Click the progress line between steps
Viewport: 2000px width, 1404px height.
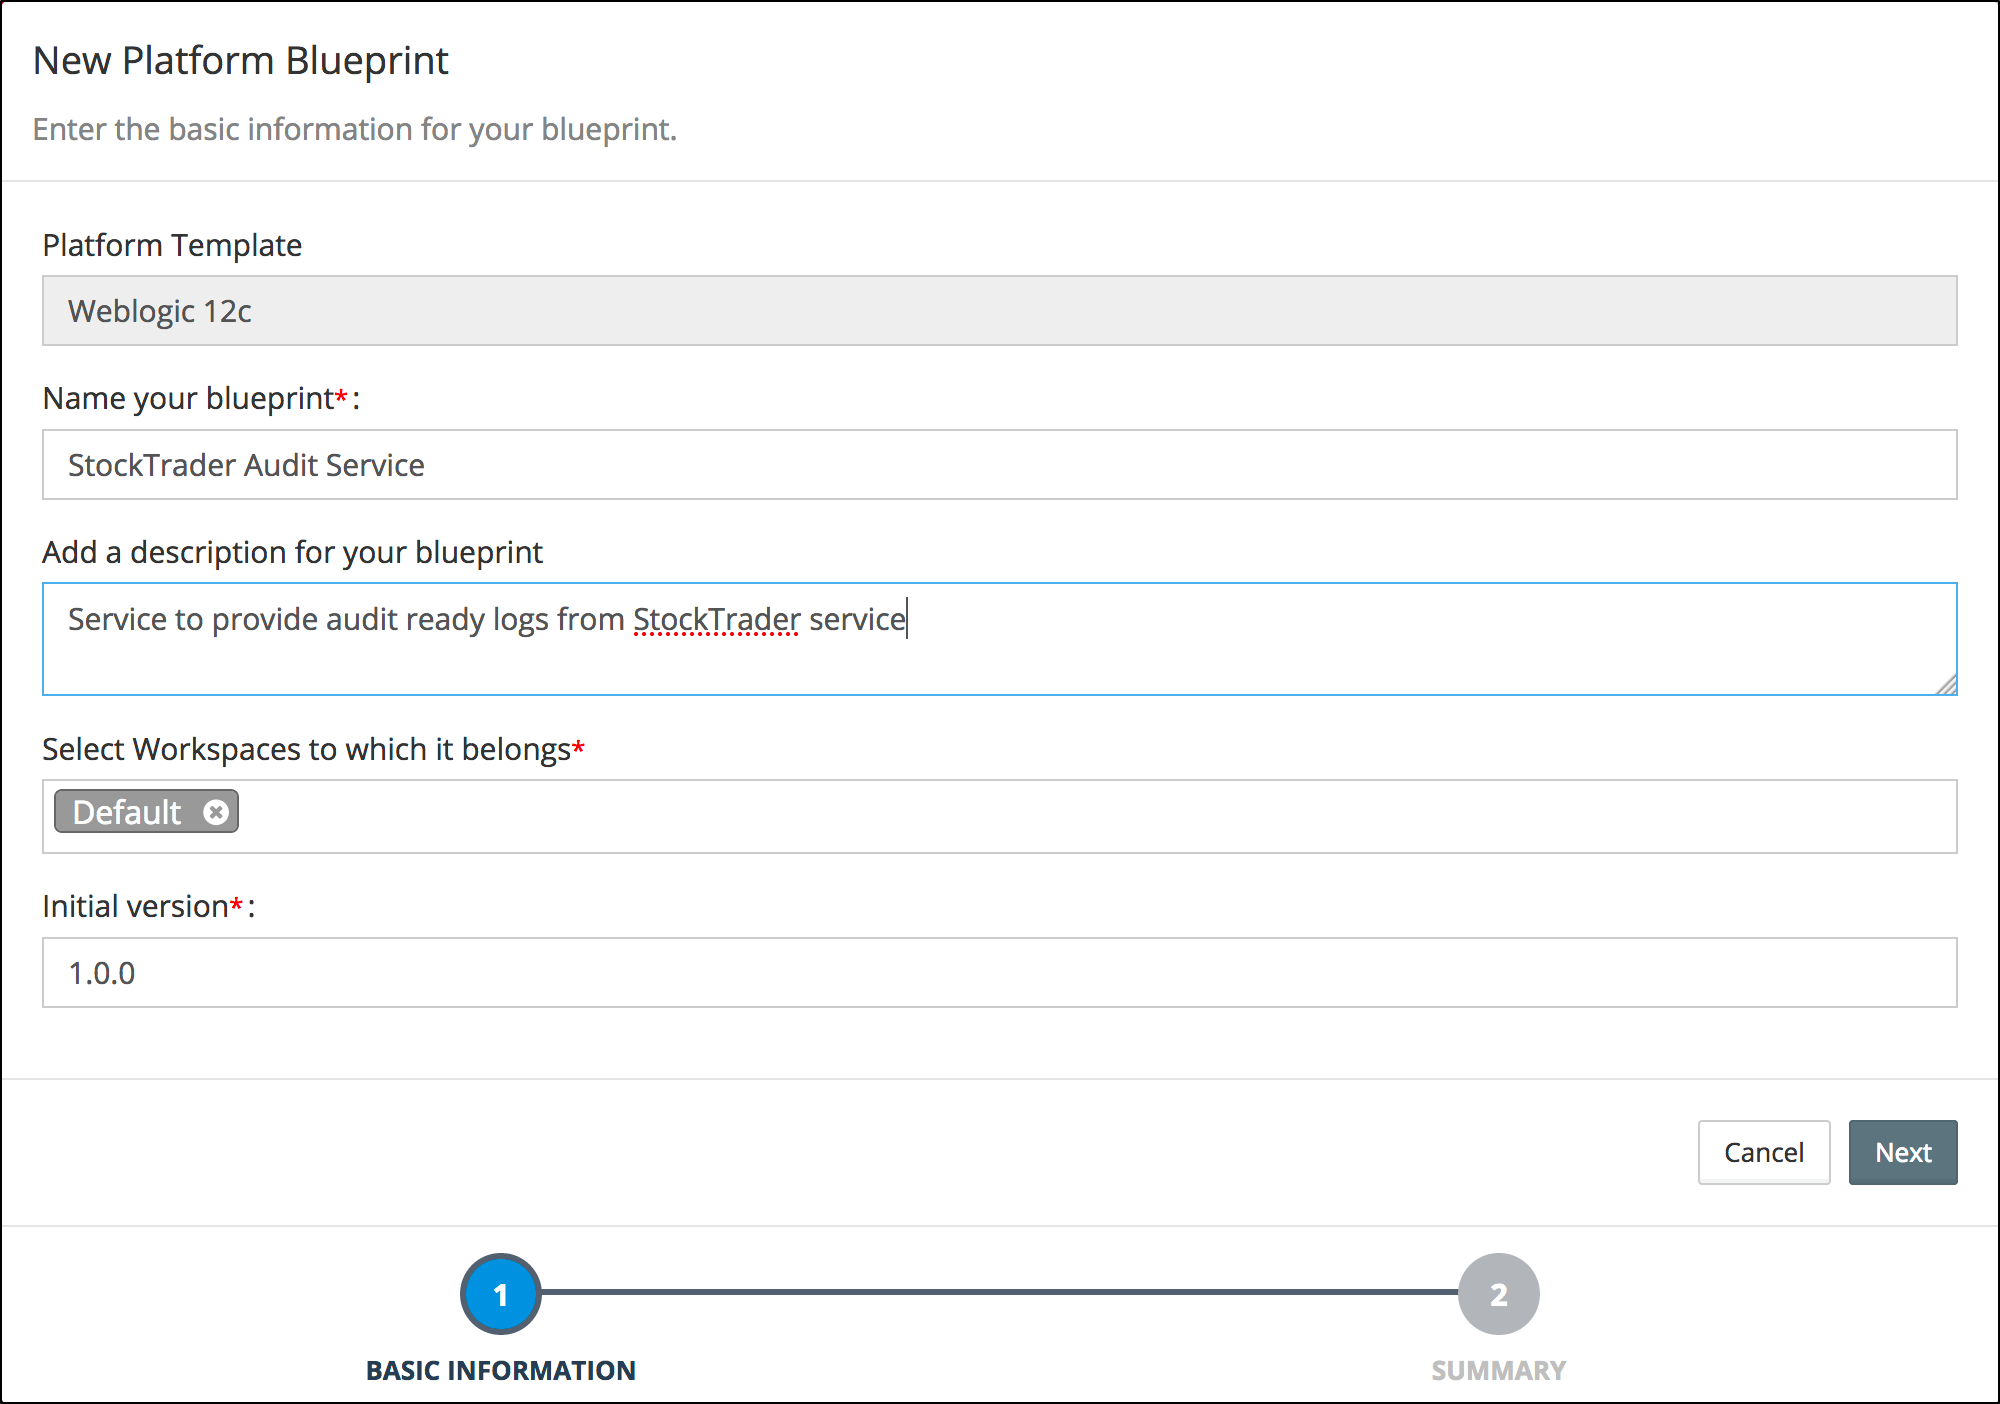(x=998, y=1292)
